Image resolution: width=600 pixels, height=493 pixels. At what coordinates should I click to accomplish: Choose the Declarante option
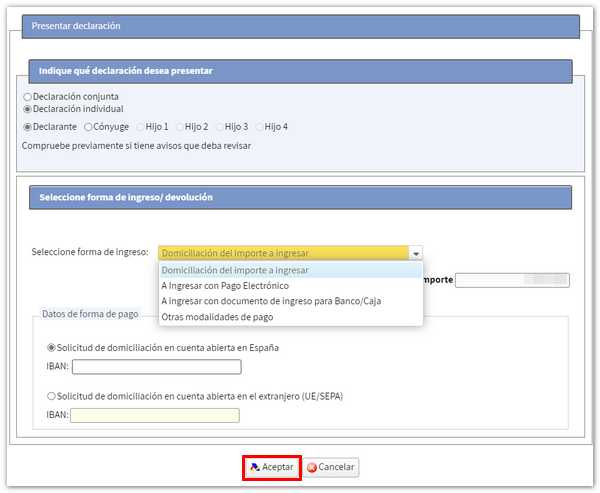[x=27, y=127]
